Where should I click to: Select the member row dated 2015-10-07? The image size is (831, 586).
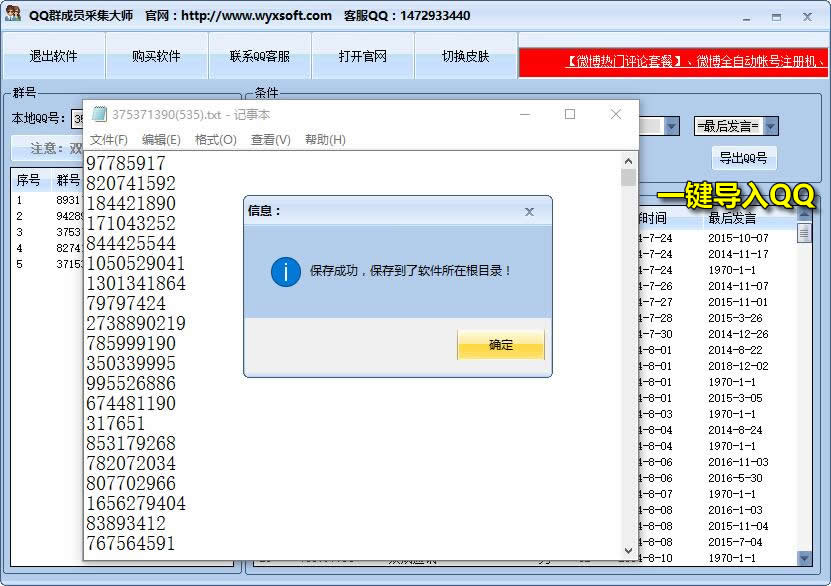pyautogui.click(x=717, y=238)
